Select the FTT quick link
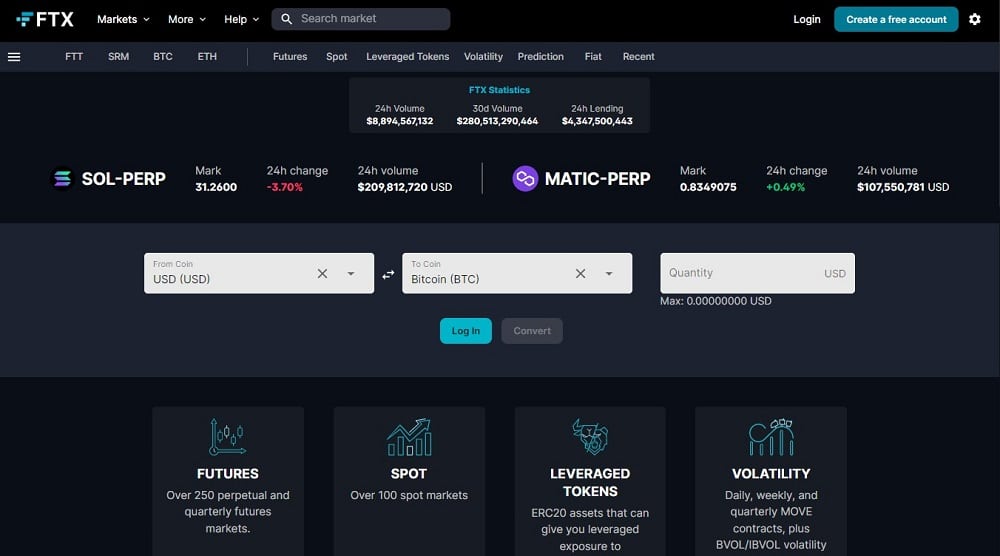The width and height of the screenshot is (1000, 556). [74, 57]
